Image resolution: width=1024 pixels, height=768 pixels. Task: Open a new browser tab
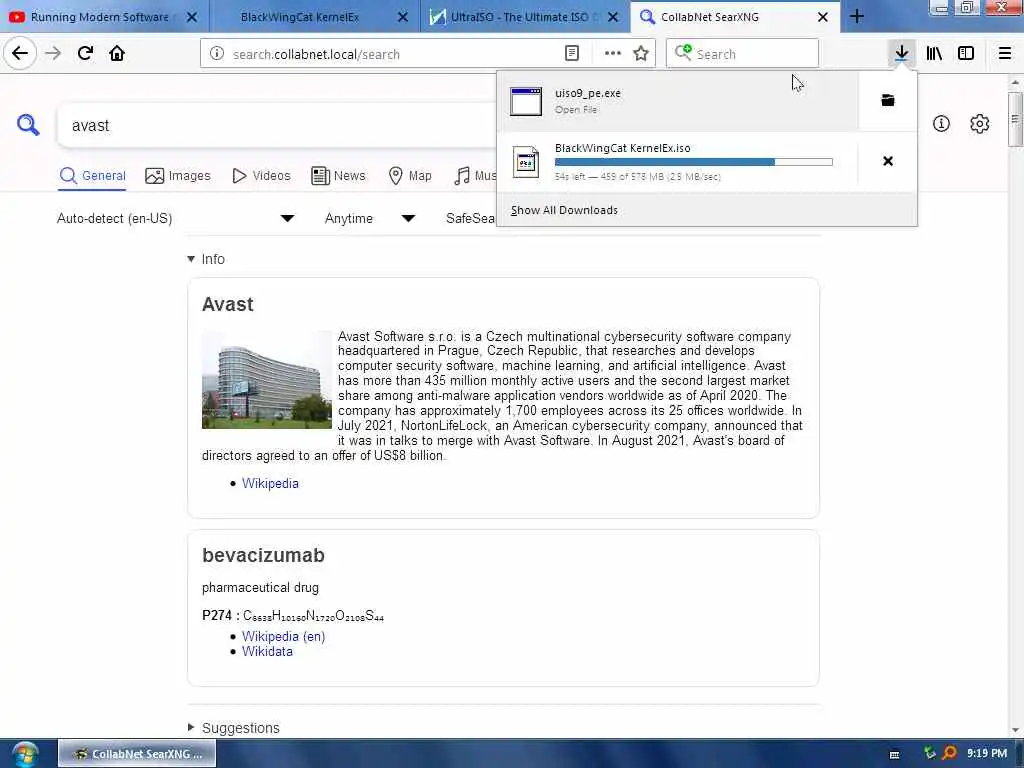click(857, 16)
